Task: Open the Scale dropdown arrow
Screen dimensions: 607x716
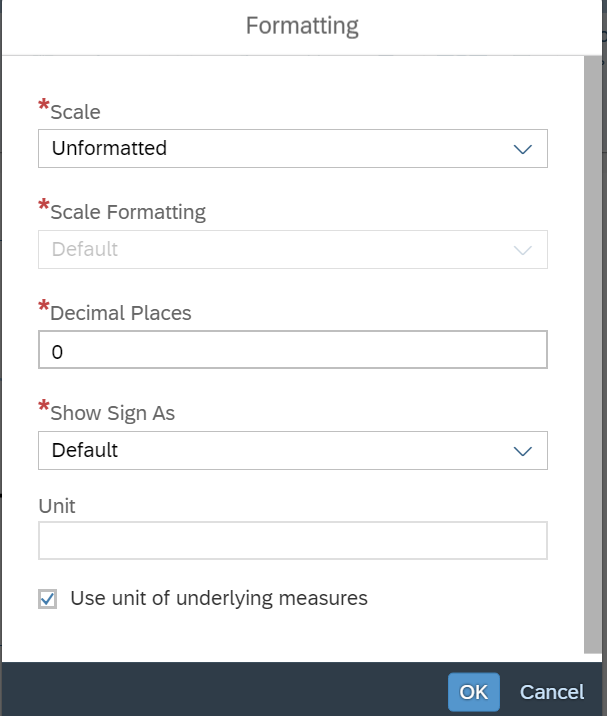Action: tap(523, 149)
